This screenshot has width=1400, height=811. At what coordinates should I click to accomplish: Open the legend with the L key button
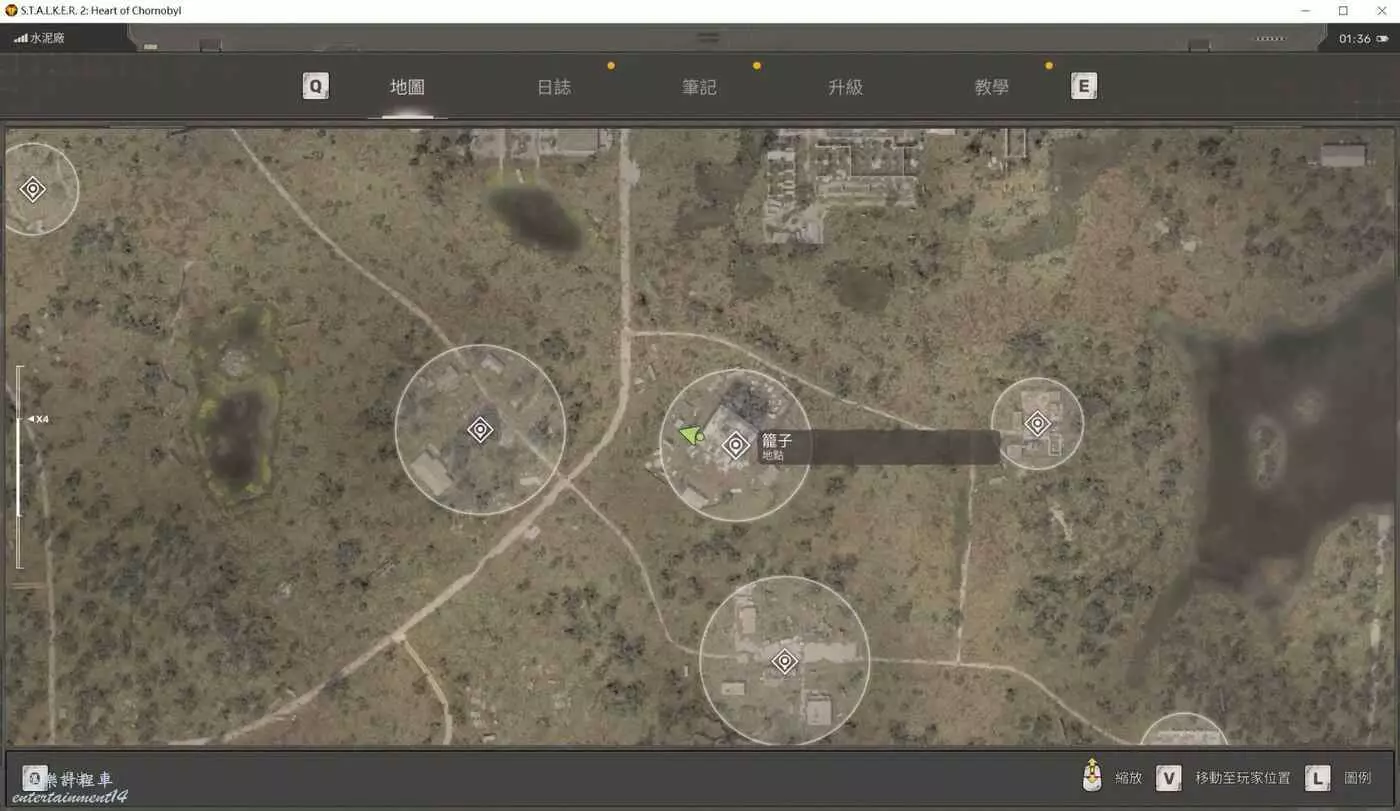tap(1318, 777)
